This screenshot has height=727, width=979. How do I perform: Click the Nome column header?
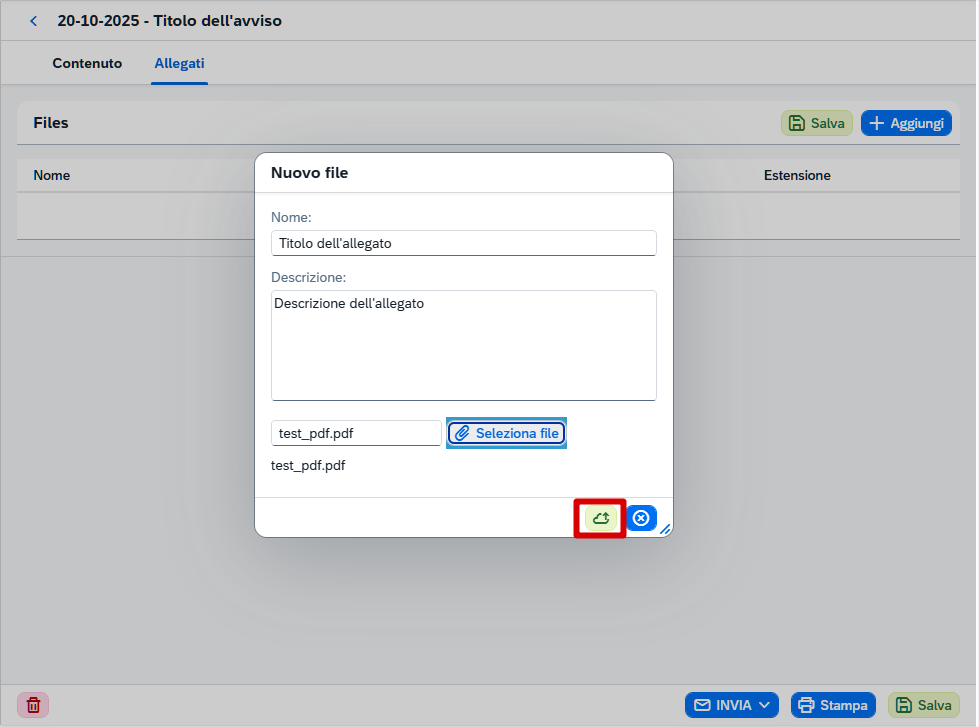[52, 175]
